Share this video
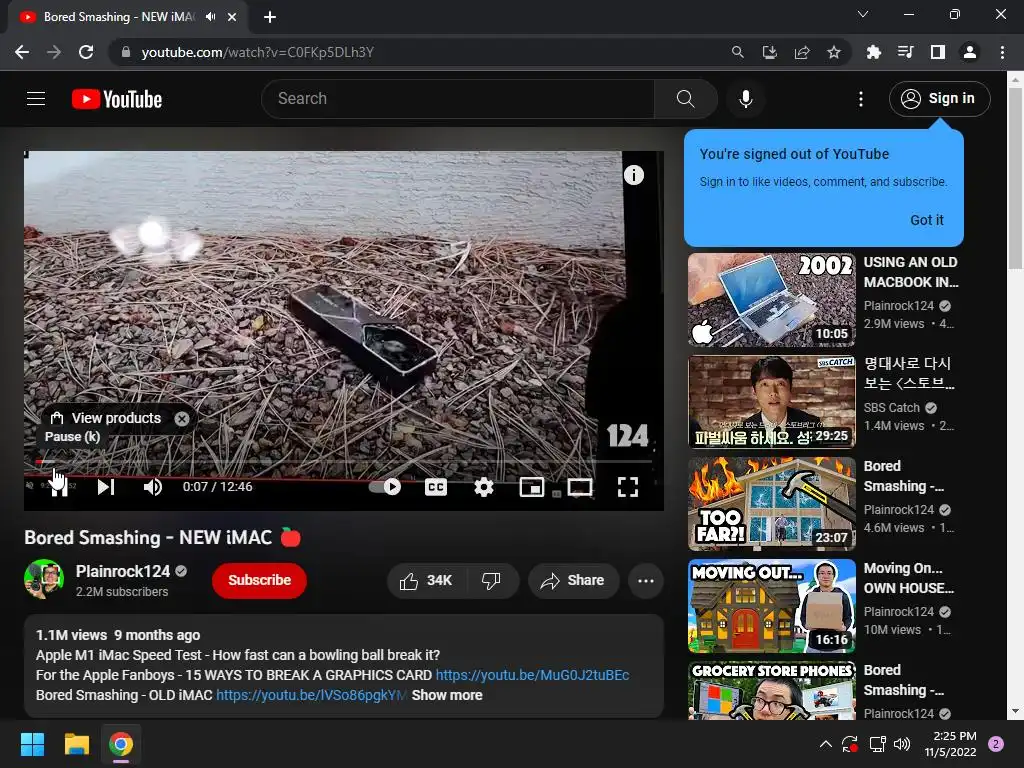 (x=573, y=581)
